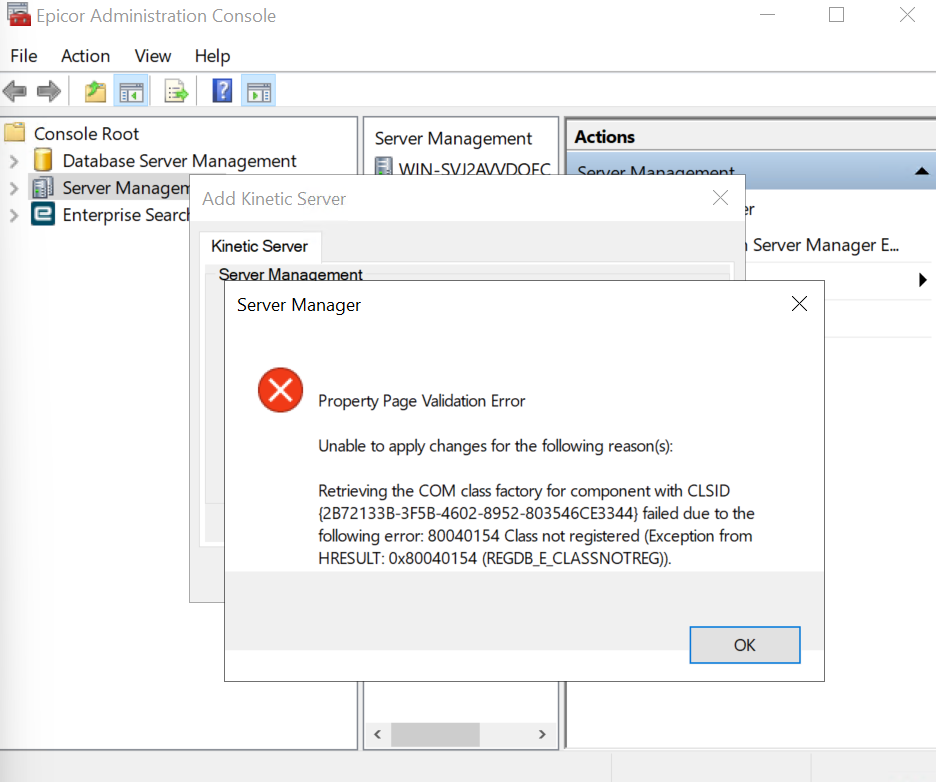Click the Server Management column header
936x782 pixels.
[453, 138]
